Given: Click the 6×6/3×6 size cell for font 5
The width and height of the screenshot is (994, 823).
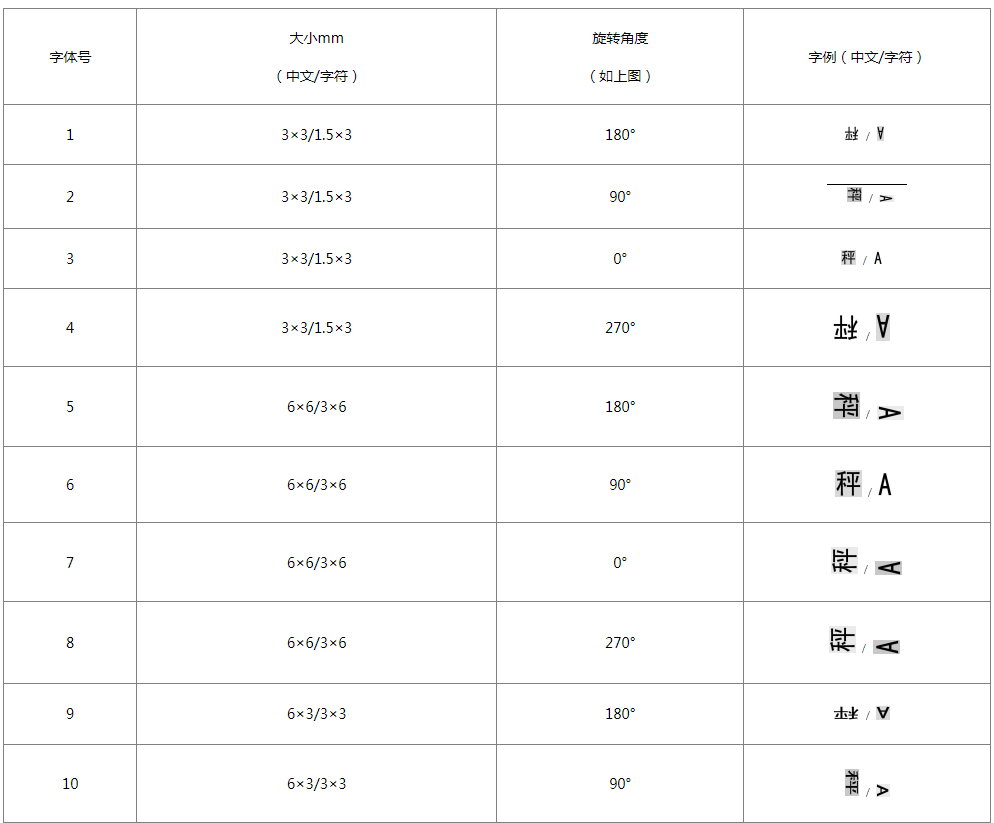Looking at the screenshot, I should [316, 406].
